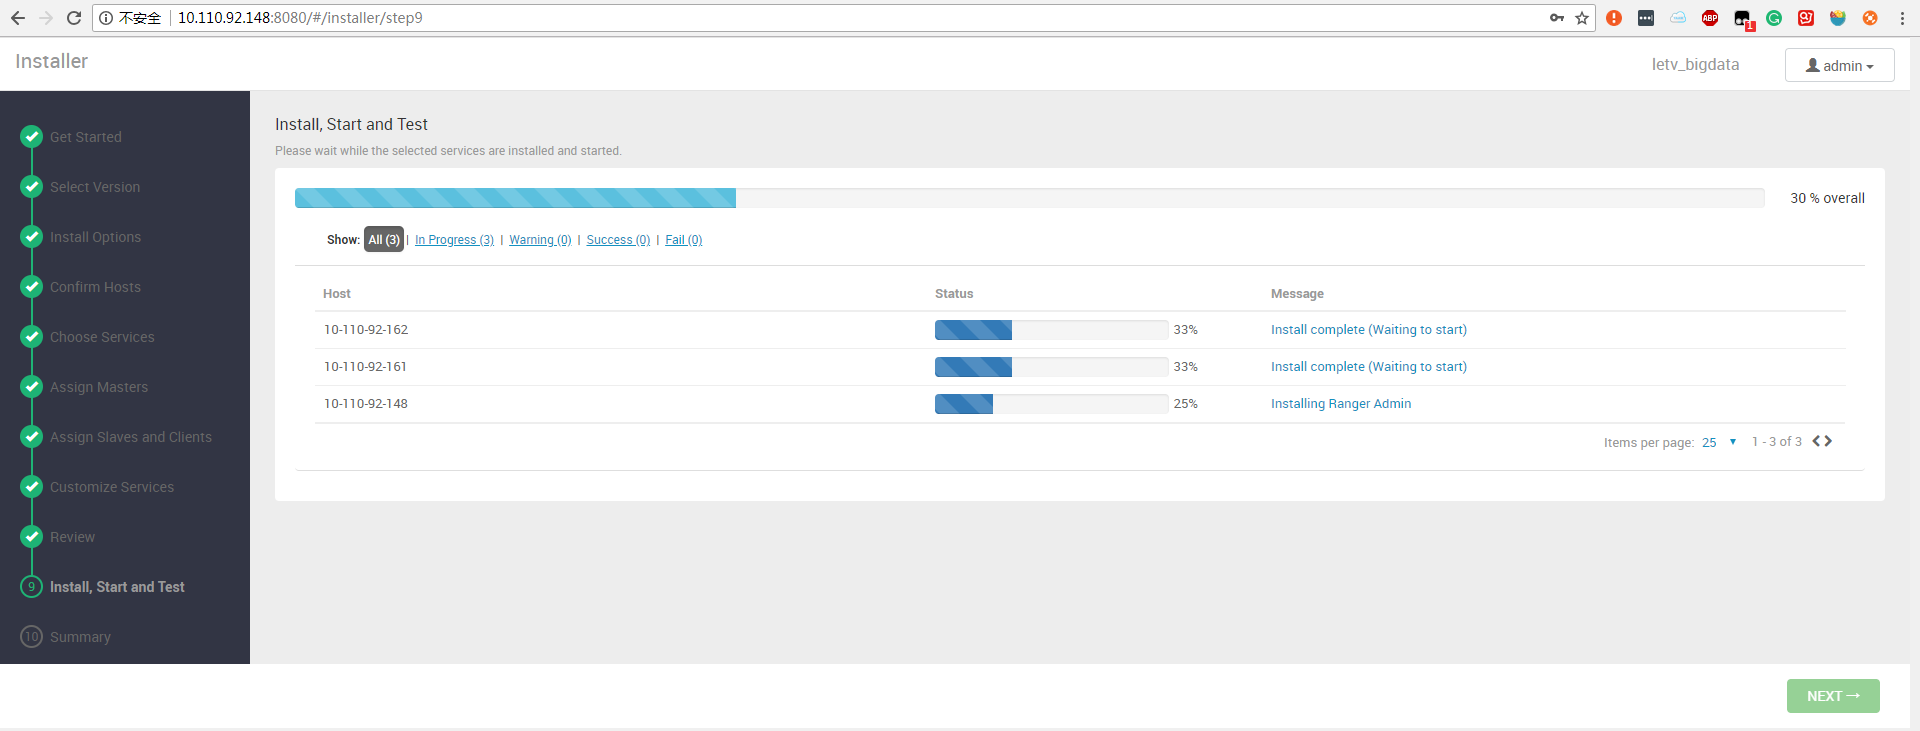Click the 30 % overall label
Image resolution: width=1920 pixels, height=731 pixels.
click(1827, 198)
